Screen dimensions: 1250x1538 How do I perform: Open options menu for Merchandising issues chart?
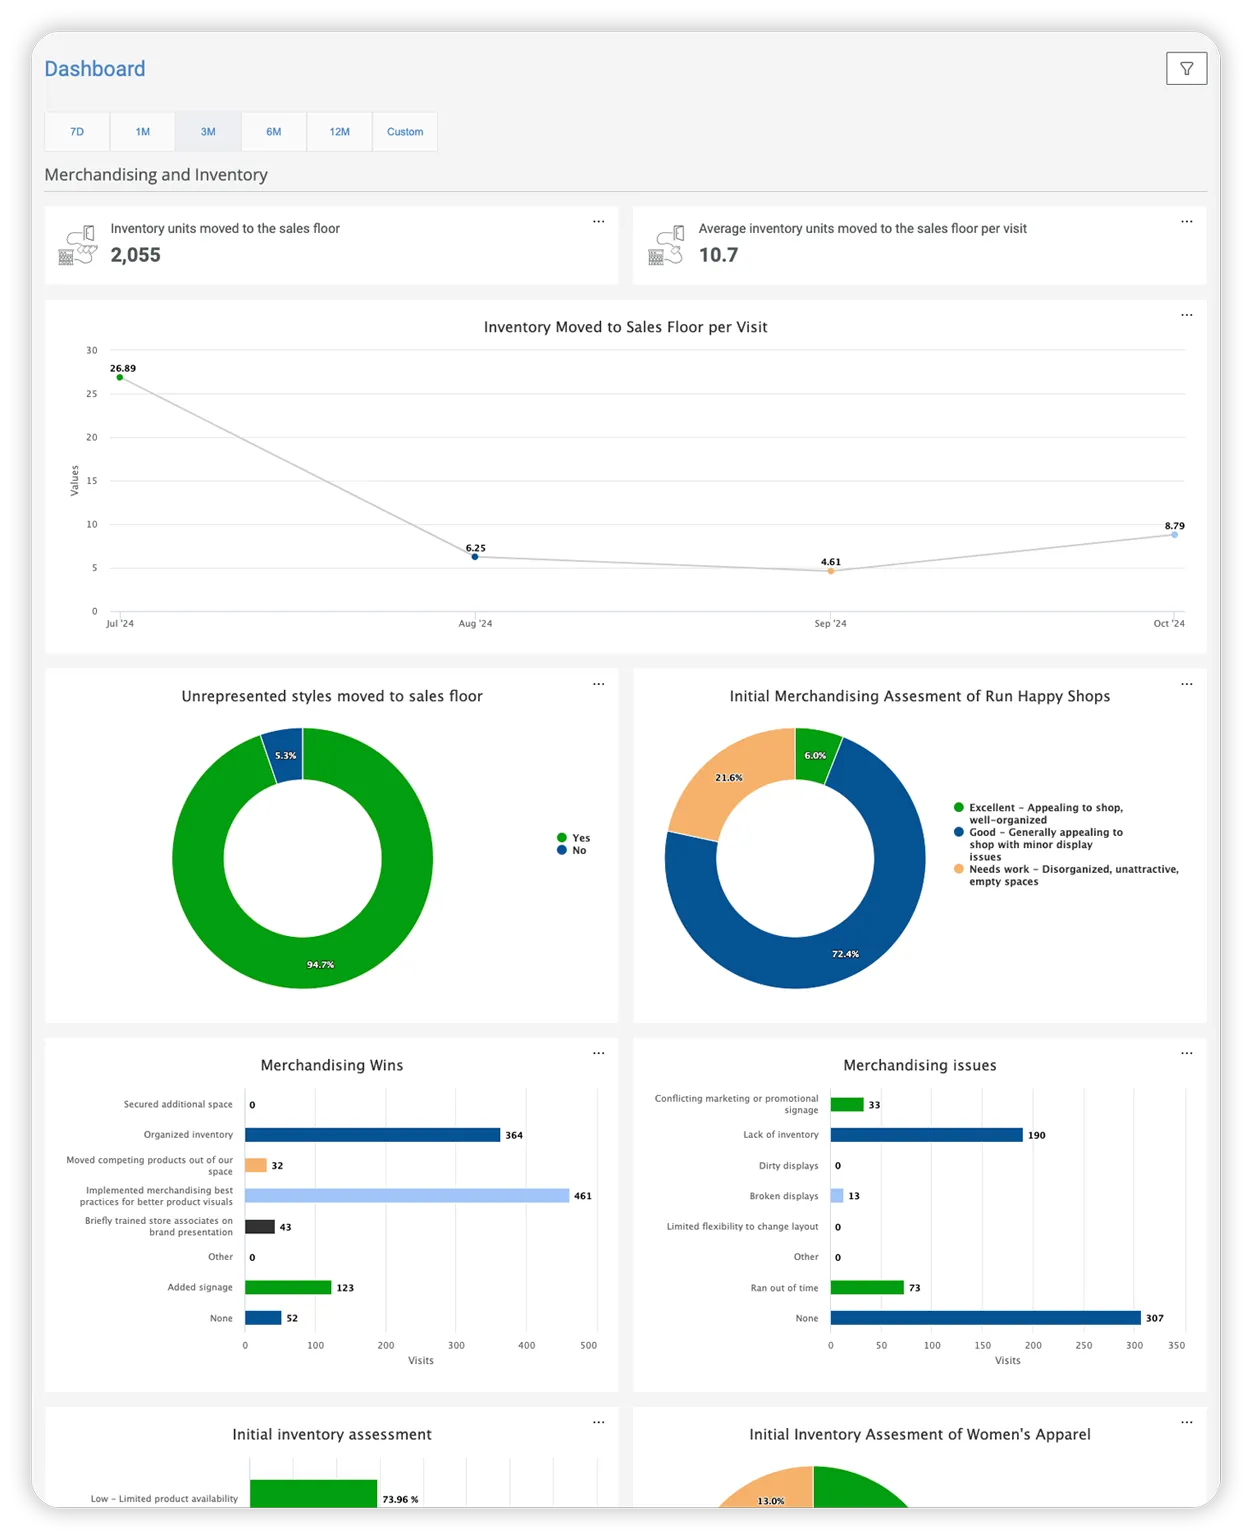[1186, 1053]
